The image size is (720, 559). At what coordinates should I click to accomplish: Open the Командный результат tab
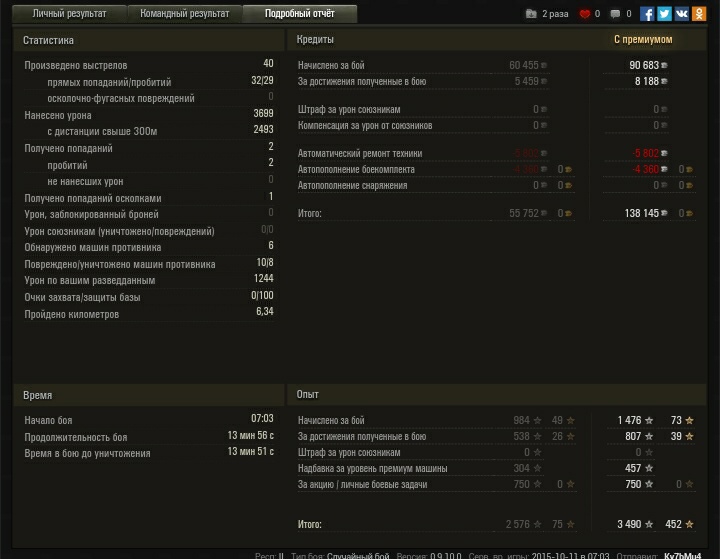(184, 14)
